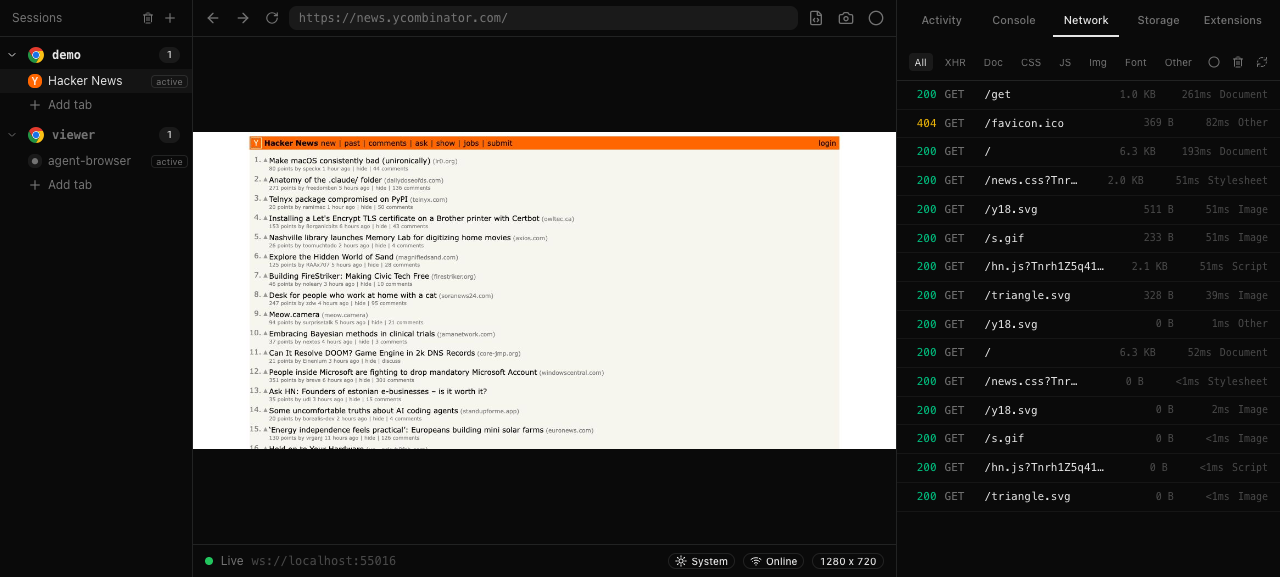Open the /y18.svg request of 511 B
1280x577 pixels.
1088,209
